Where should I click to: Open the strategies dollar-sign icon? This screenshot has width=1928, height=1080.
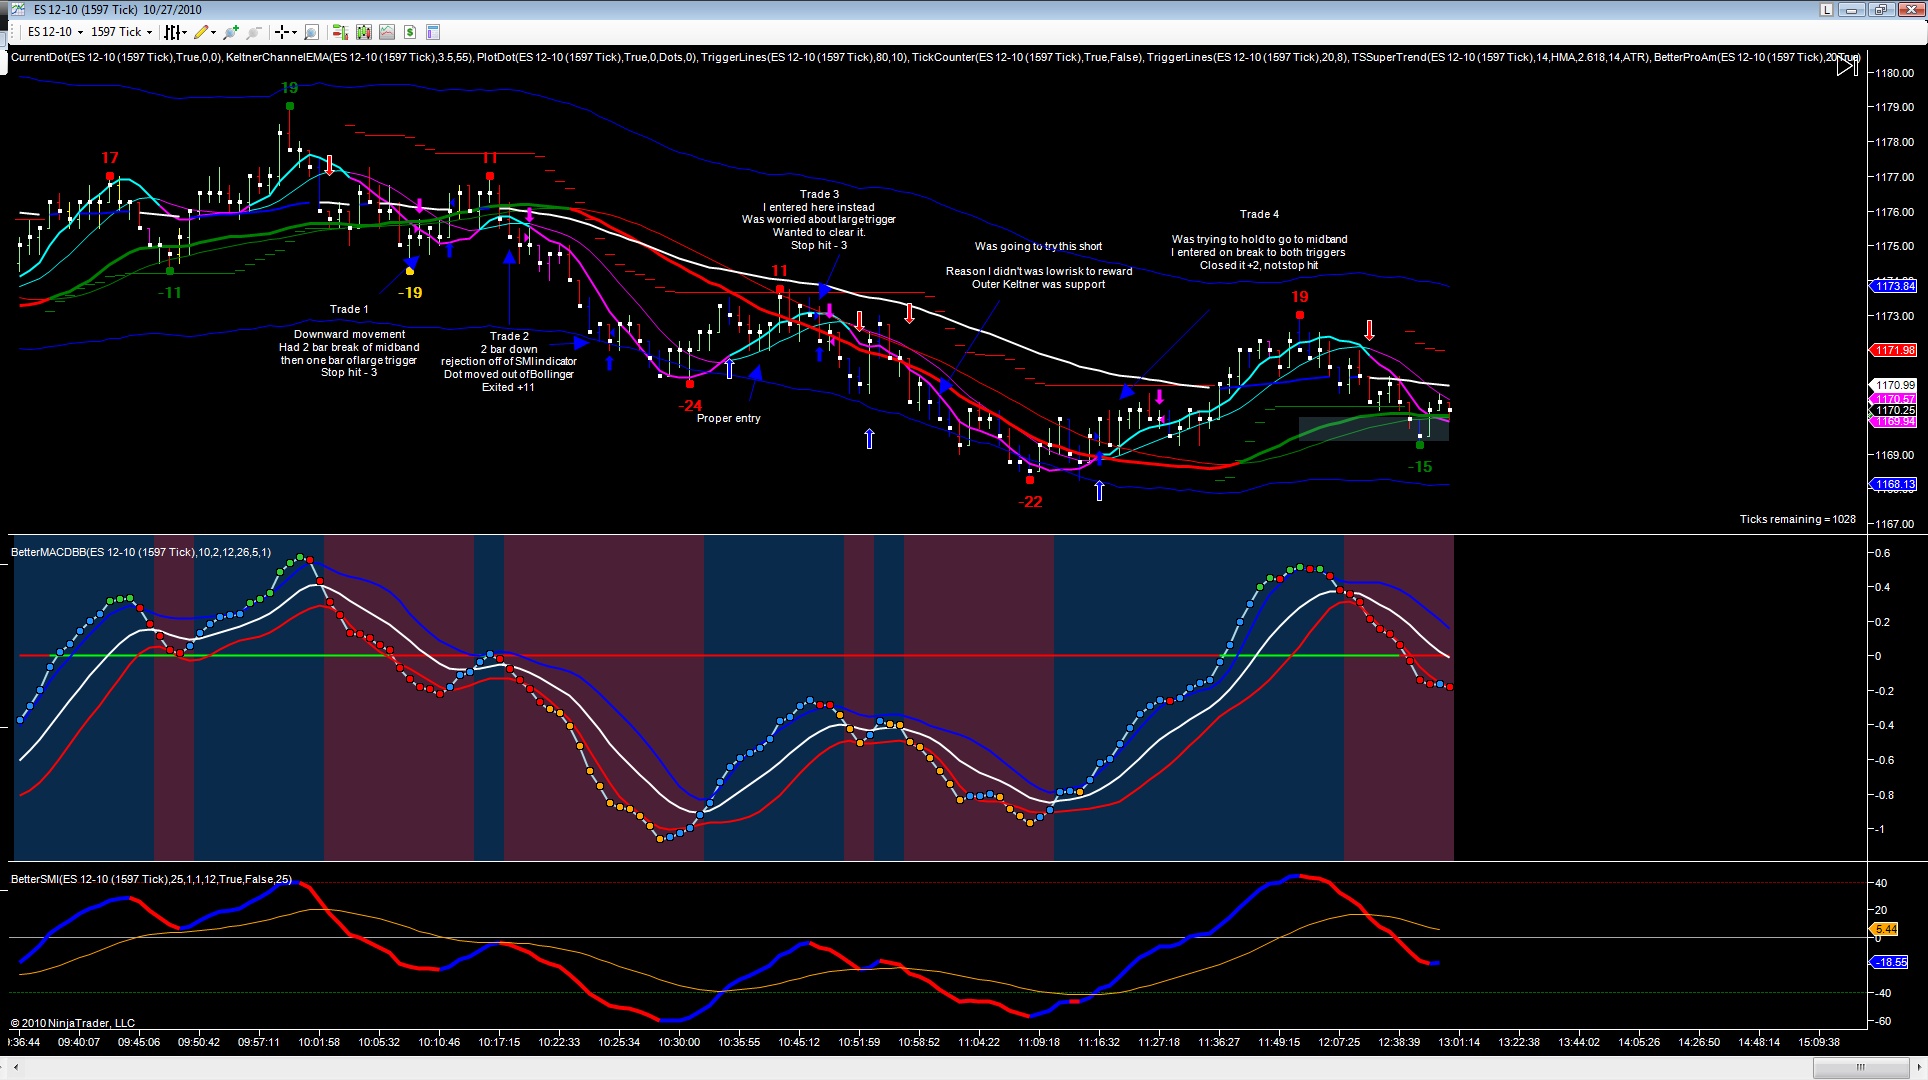(x=410, y=32)
